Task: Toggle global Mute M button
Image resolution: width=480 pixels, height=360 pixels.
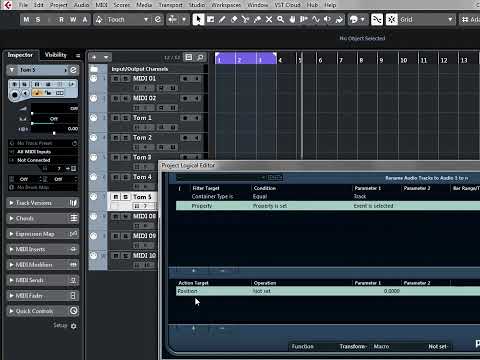Action: [26, 20]
